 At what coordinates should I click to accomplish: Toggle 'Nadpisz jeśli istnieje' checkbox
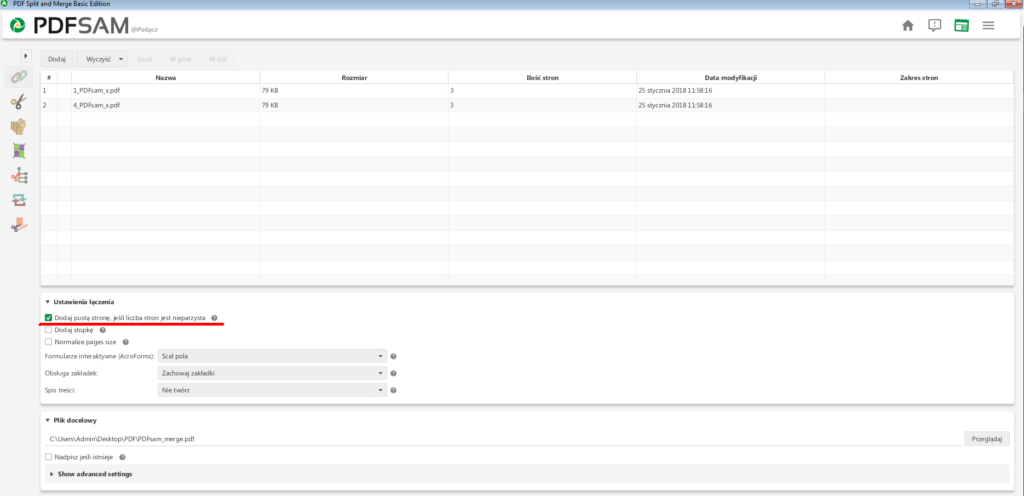(49, 457)
